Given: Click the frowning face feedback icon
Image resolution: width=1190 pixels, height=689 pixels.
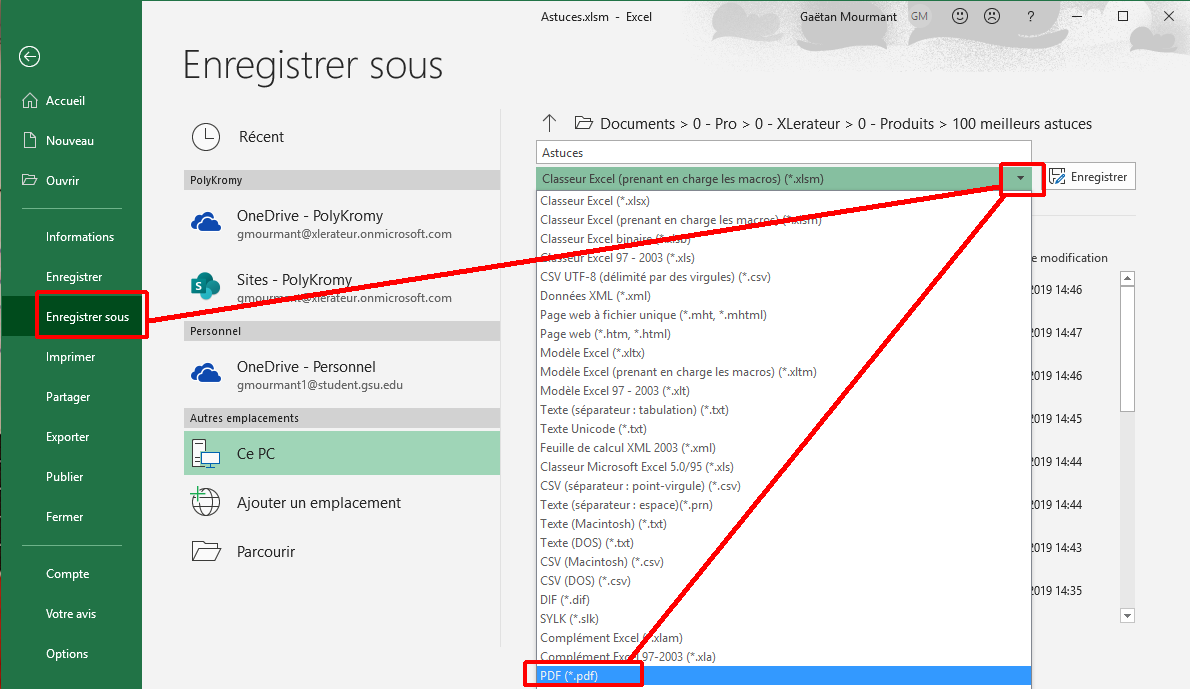Looking at the screenshot, I should [992, 17].
